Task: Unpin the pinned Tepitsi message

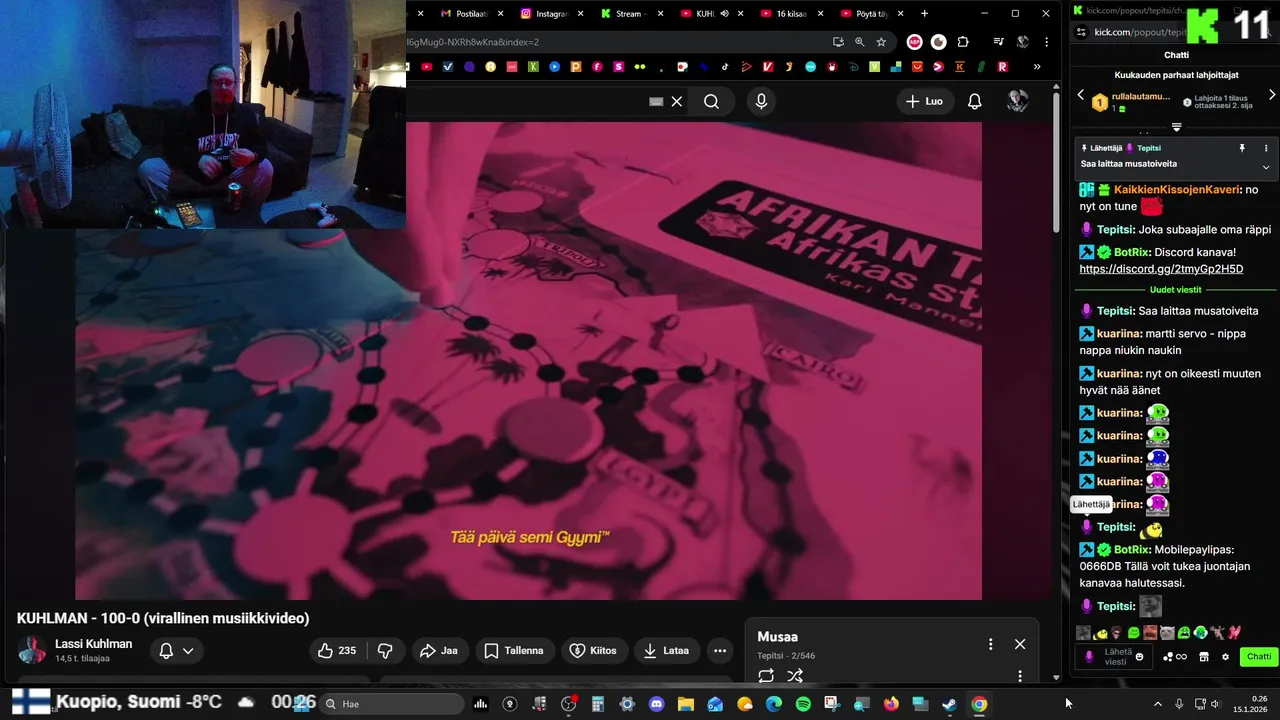Action: tap(1242, 148)
